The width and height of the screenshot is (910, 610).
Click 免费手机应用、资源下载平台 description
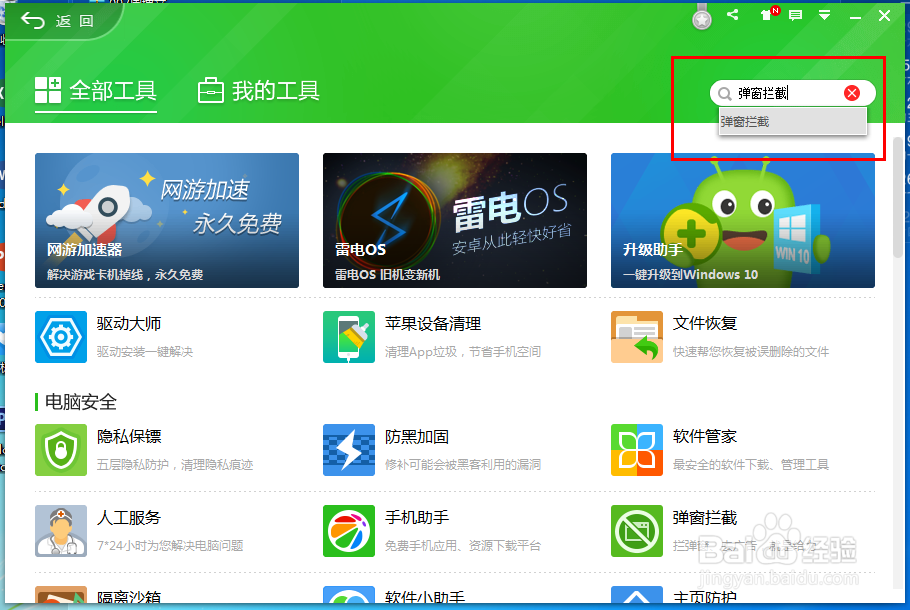pyautogui.click(x=463, y=546)
